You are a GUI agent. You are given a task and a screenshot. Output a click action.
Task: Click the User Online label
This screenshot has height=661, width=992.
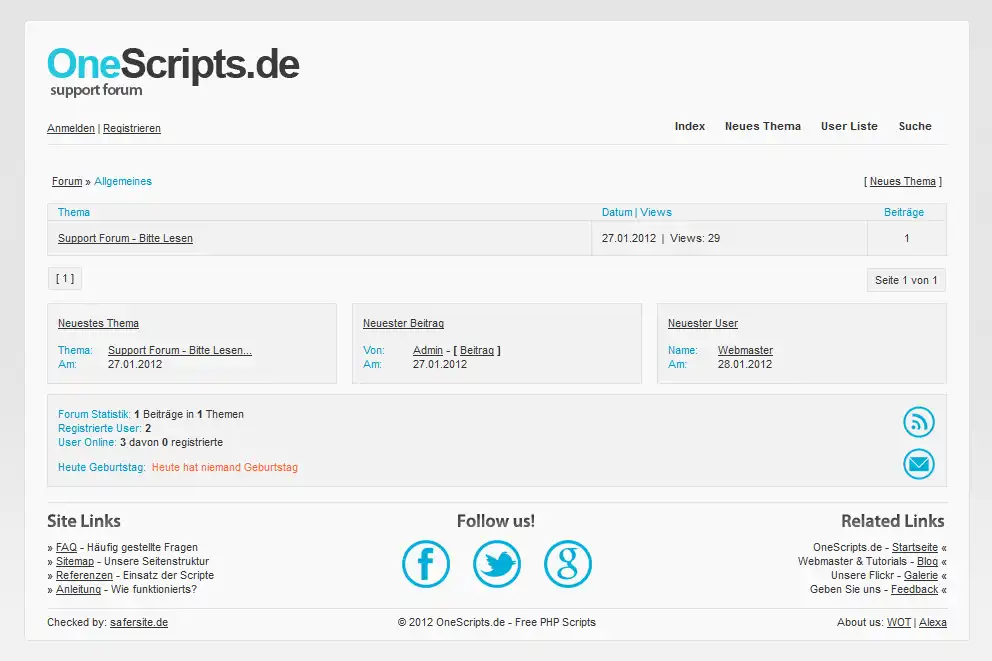click(87, 442)
